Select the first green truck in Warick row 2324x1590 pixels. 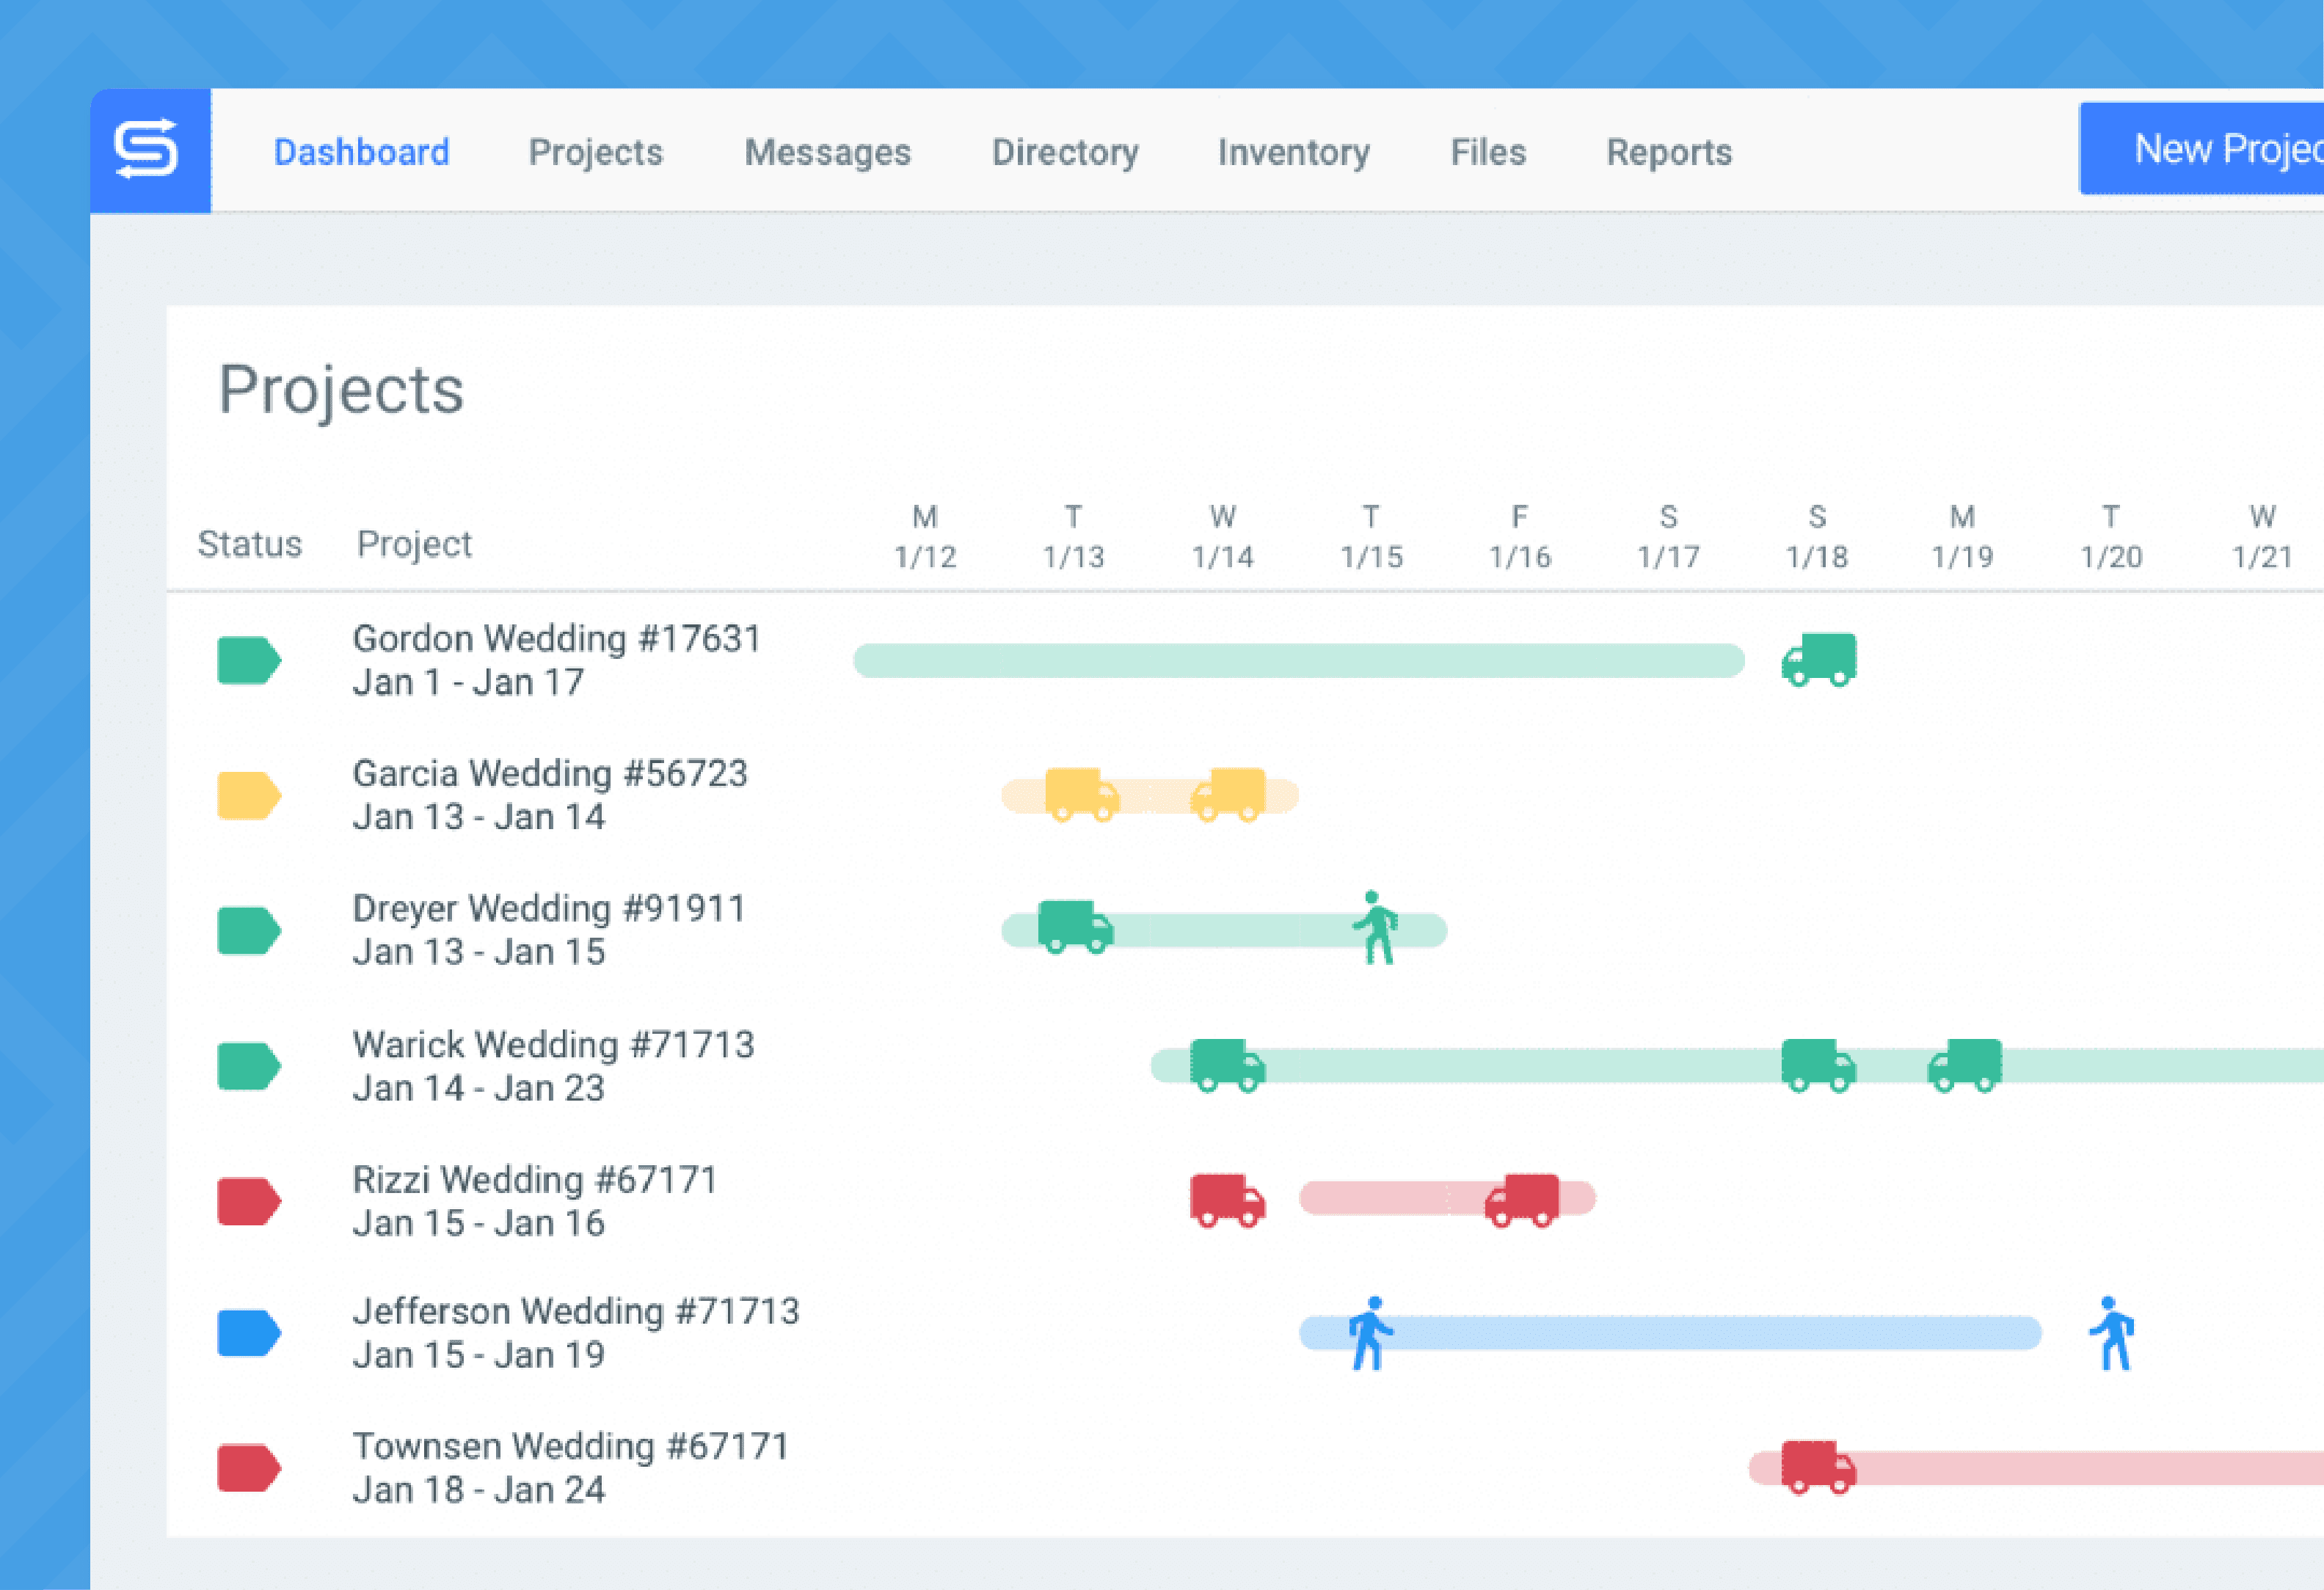click(x=1227, y=1066)
